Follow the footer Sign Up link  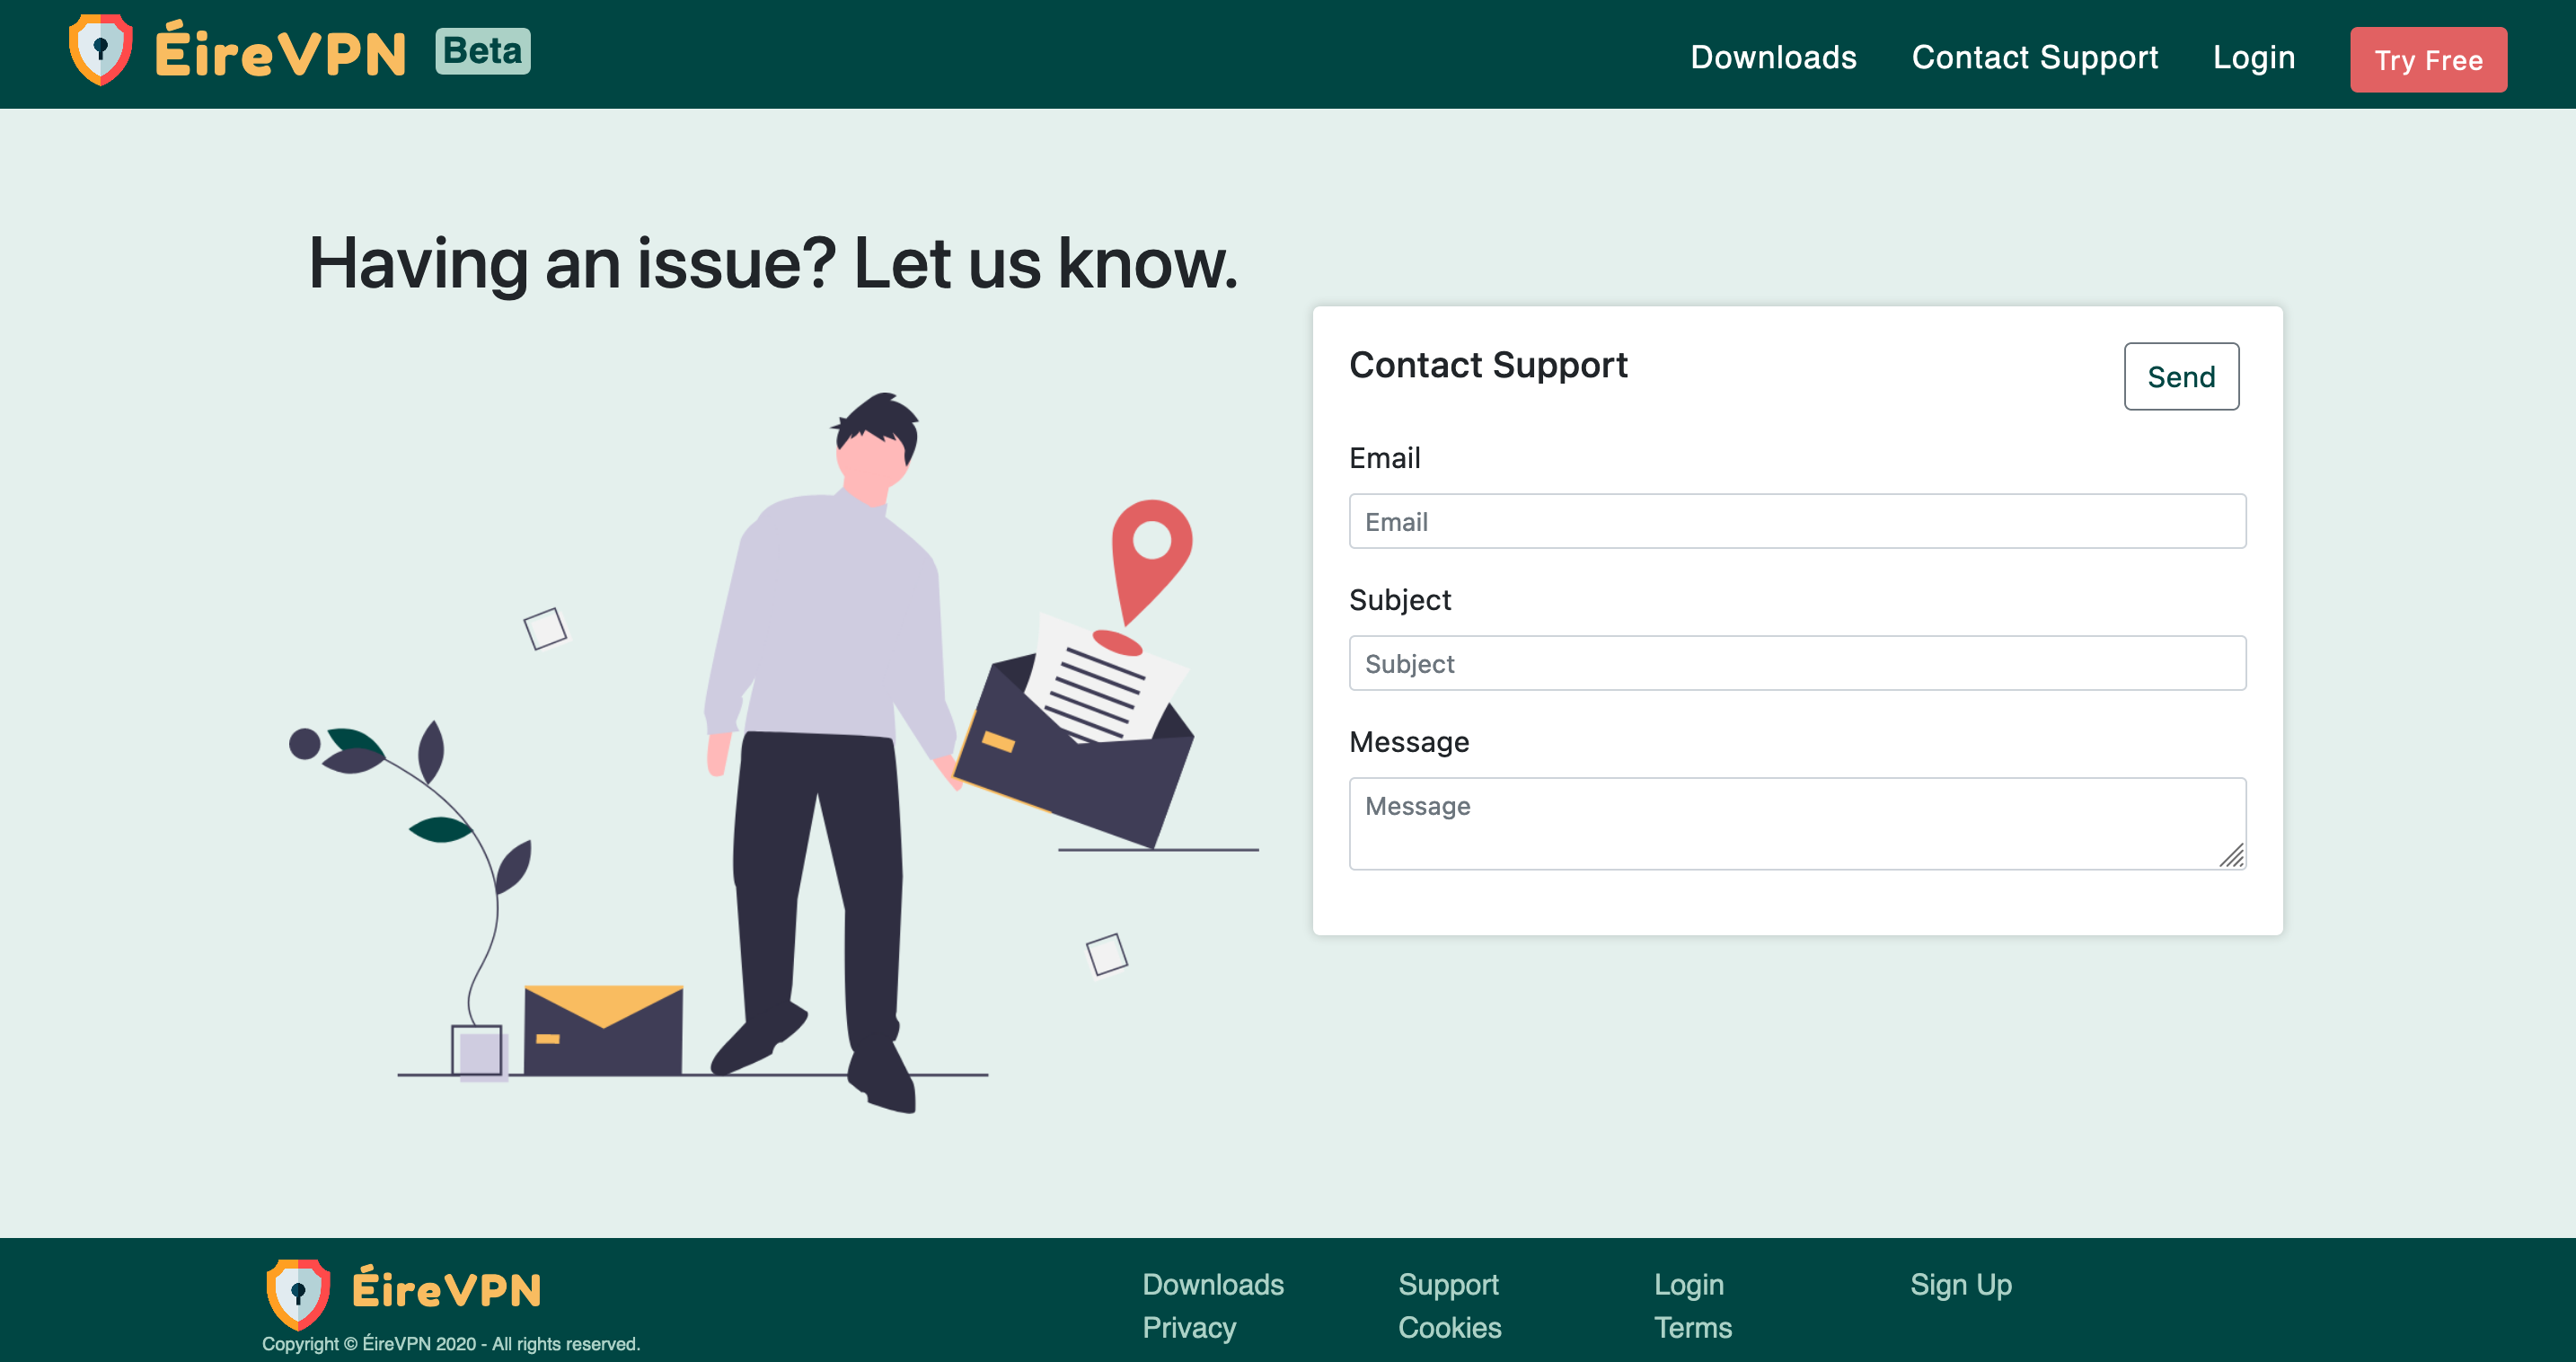click(x=1960, y=1284)
